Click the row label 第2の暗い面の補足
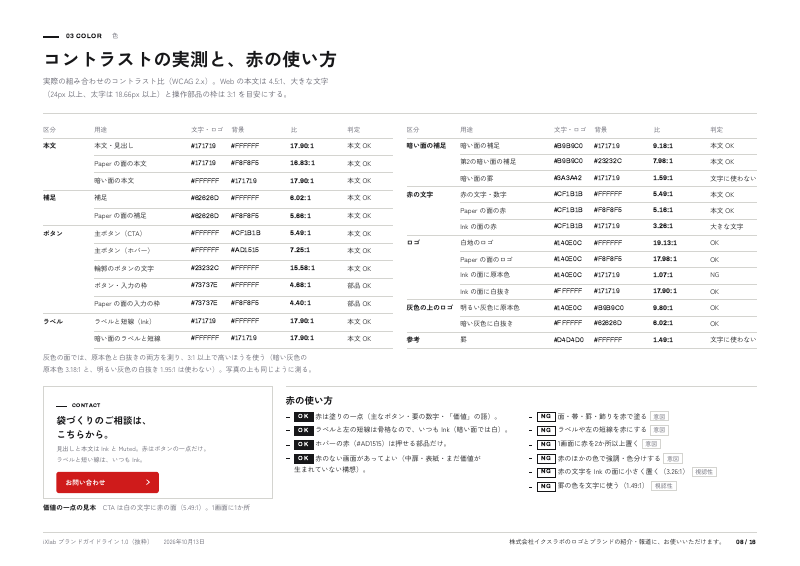 488,161
